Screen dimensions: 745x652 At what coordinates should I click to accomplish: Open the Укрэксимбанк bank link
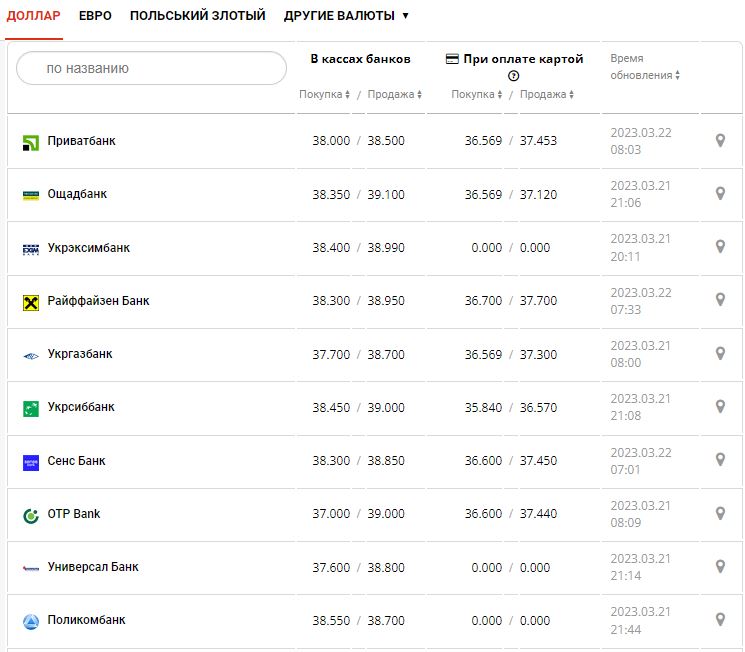(88, 248)
